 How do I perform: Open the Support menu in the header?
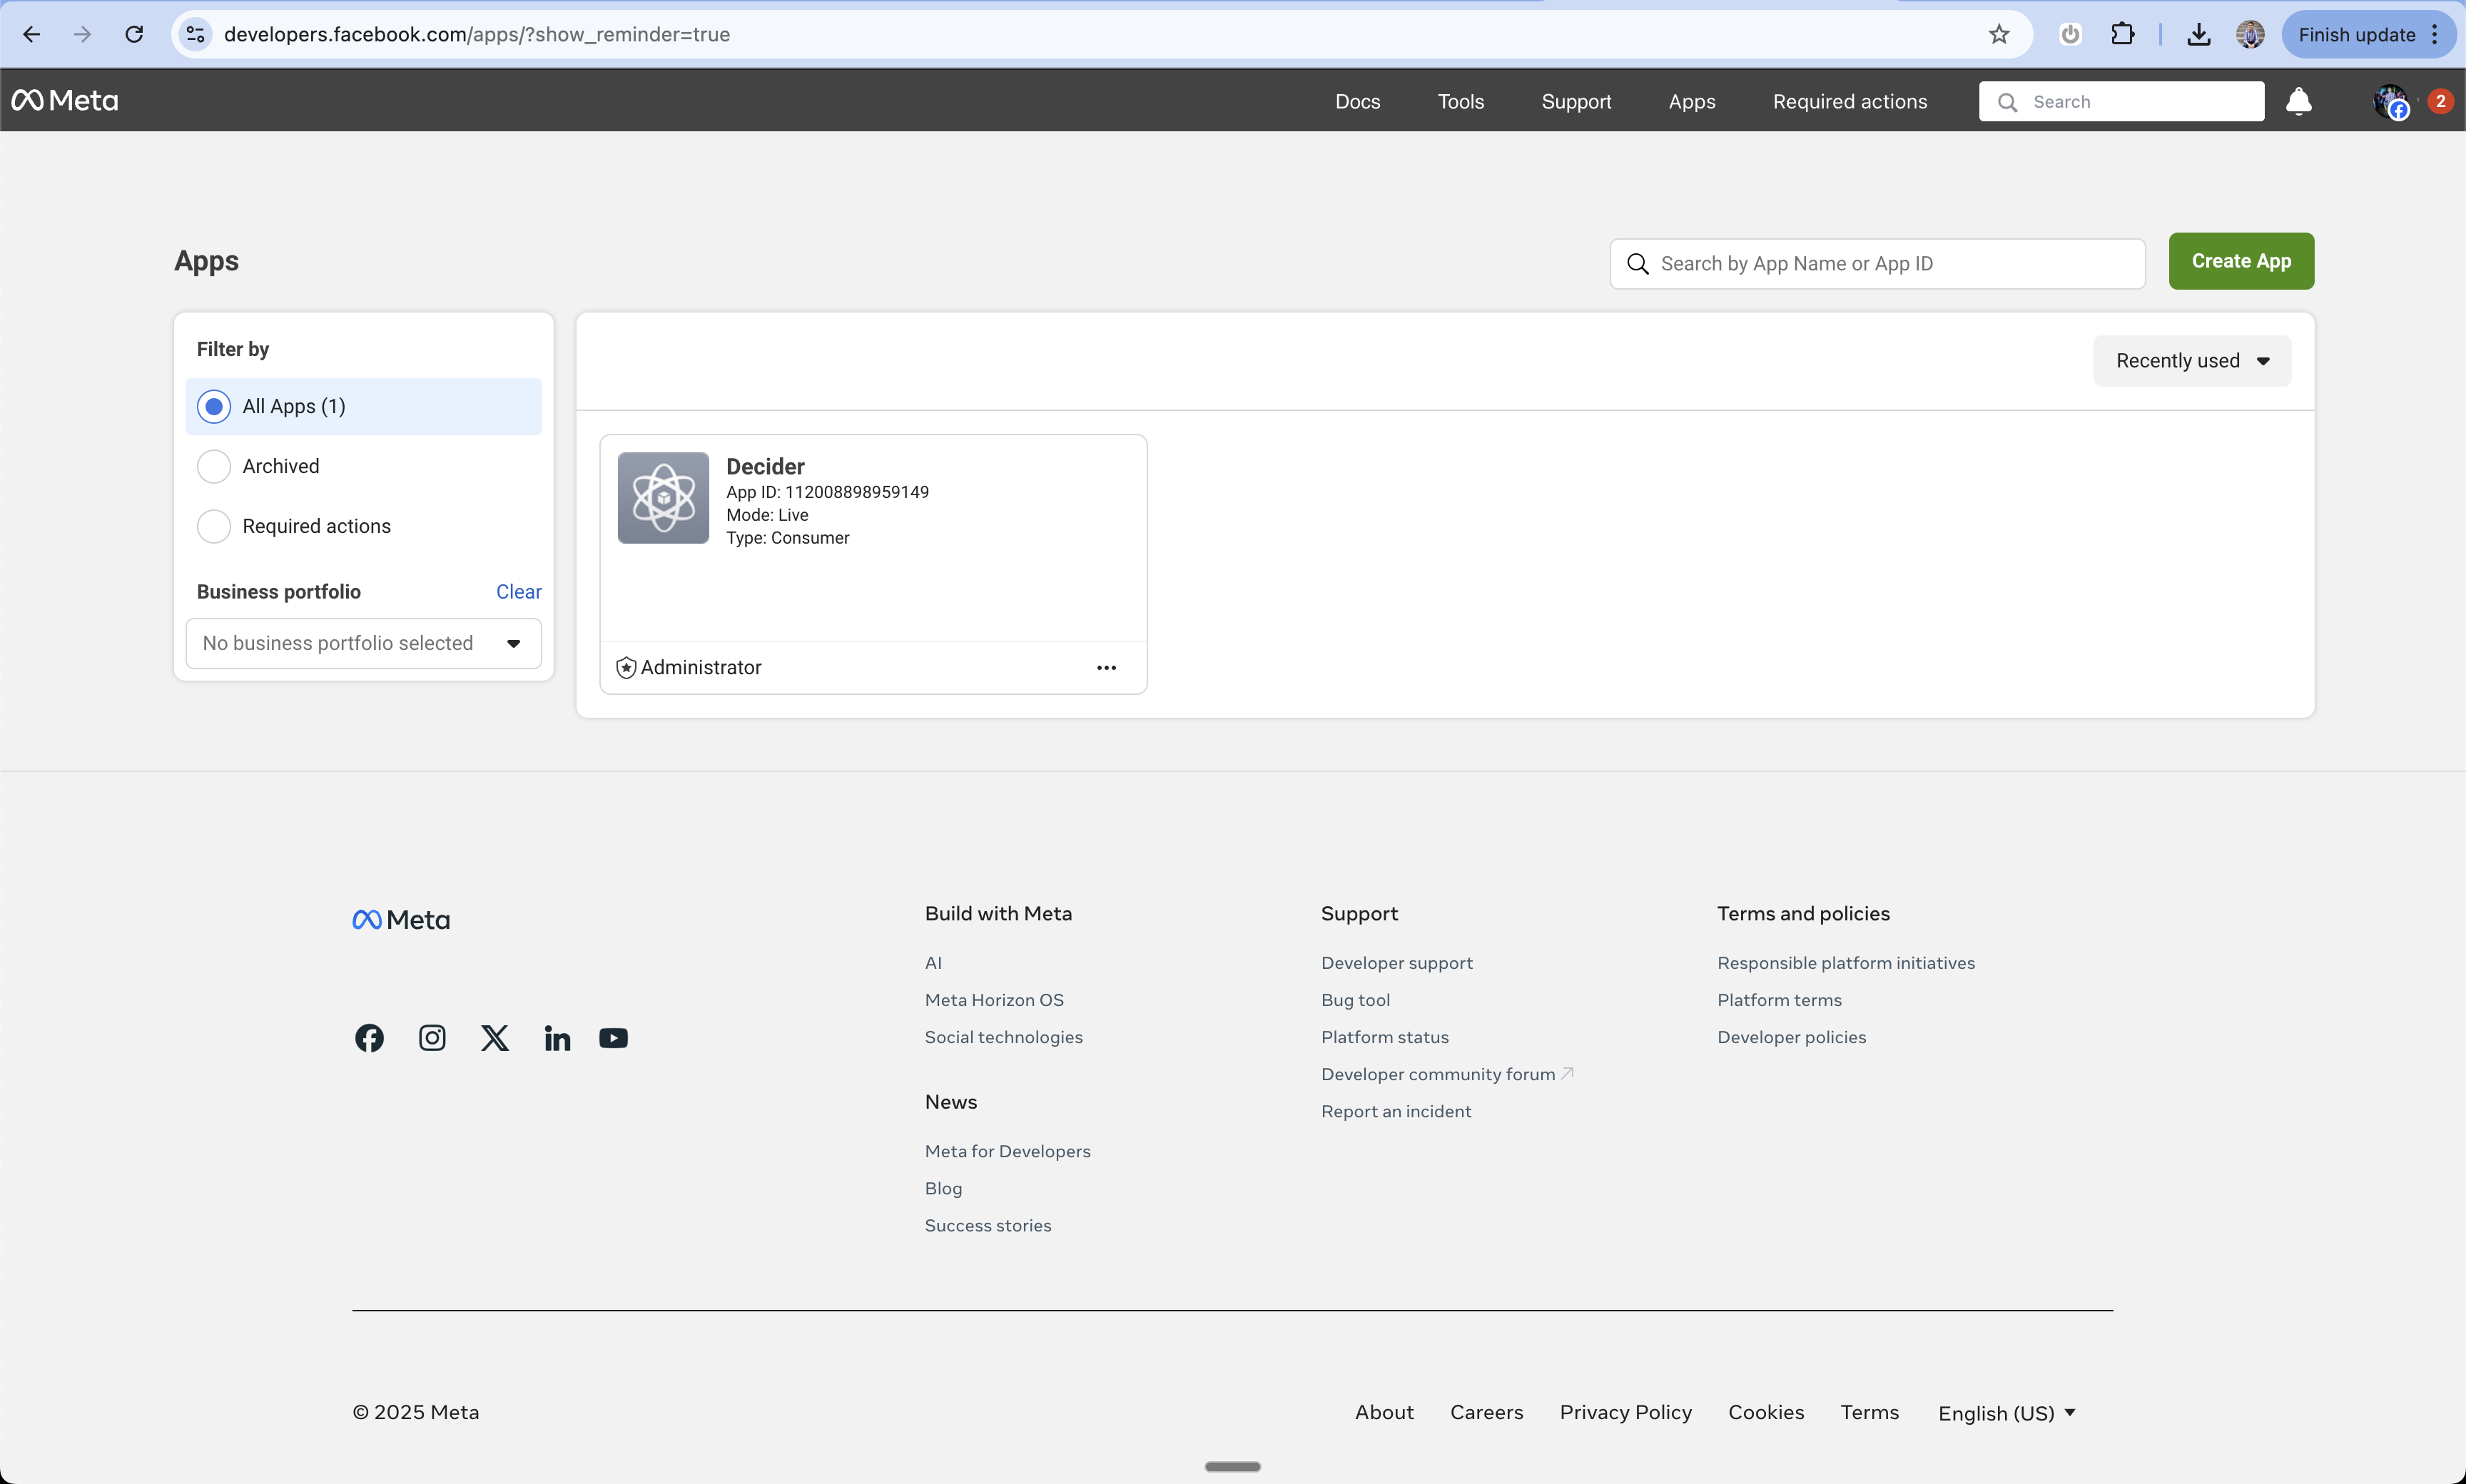(1576, 101)
